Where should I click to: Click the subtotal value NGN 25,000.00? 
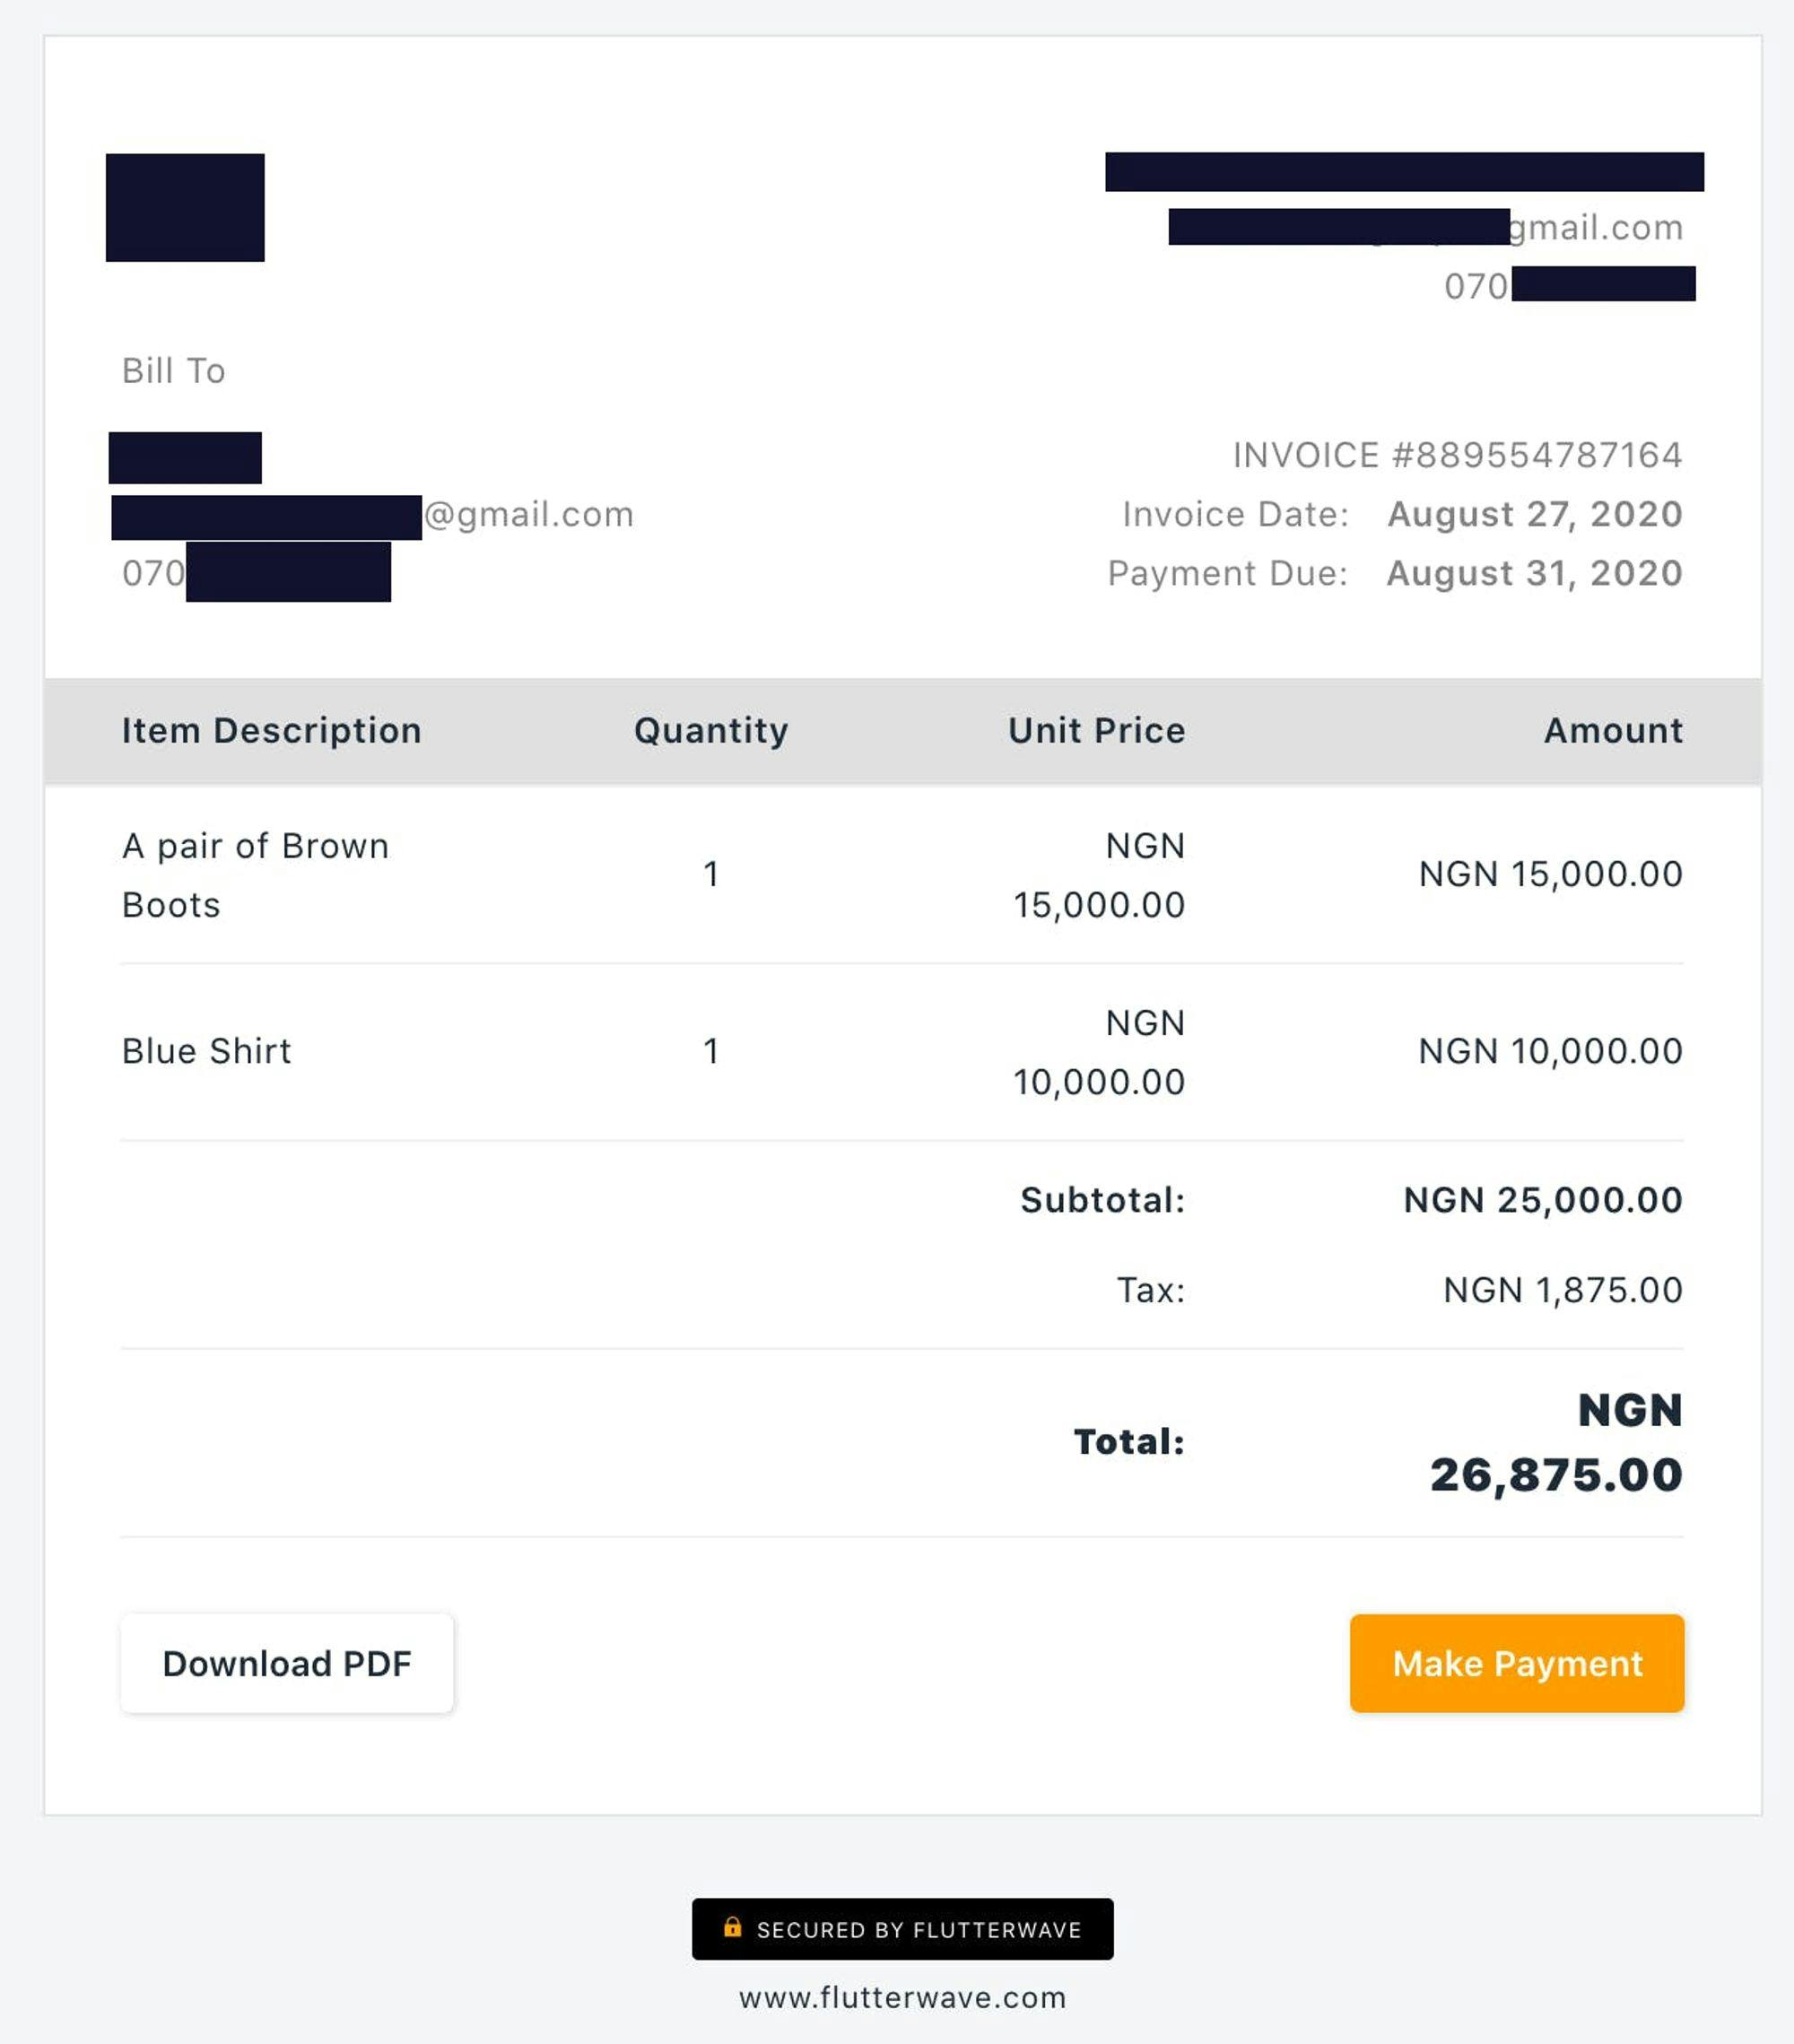coord(1542,1200)
